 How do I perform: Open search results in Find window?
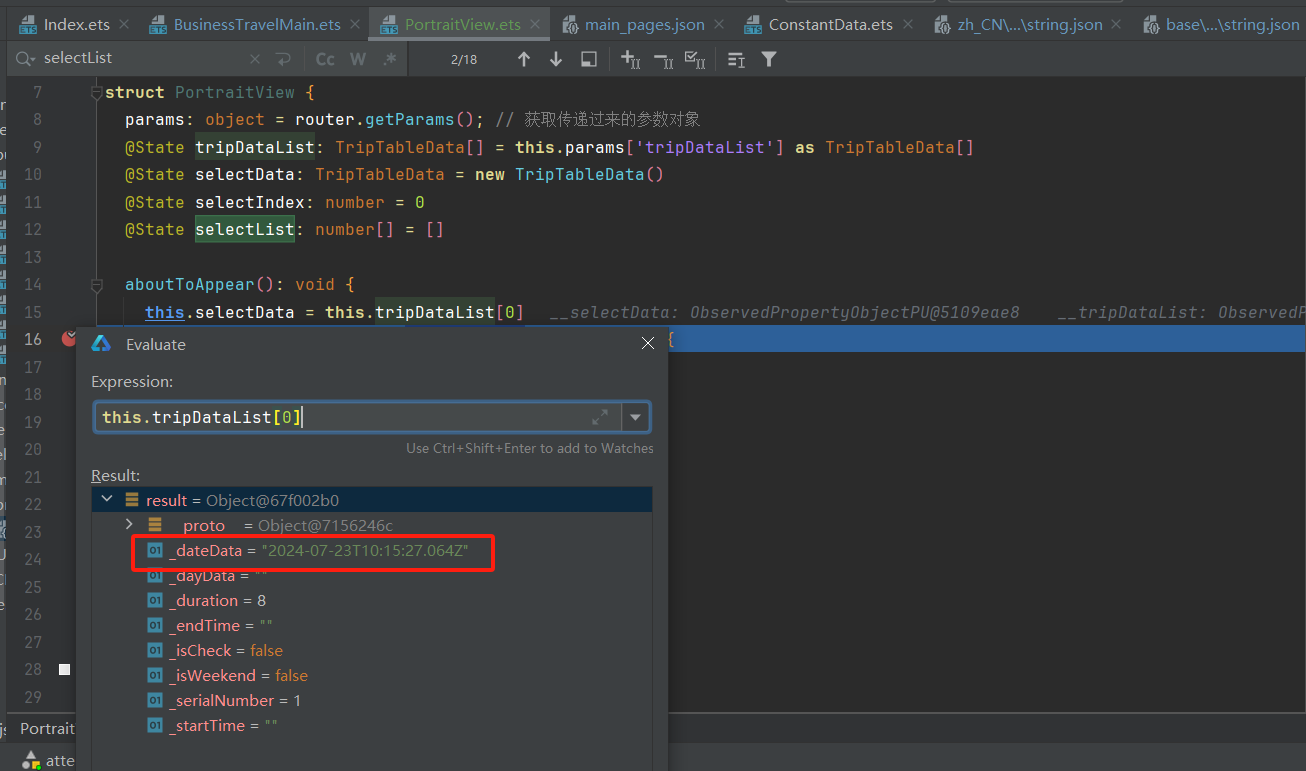(x=736, y=60)
